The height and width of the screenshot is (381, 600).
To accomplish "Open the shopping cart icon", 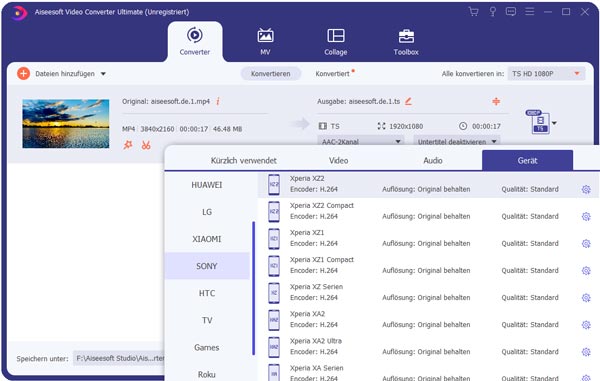I will [473, 12].
